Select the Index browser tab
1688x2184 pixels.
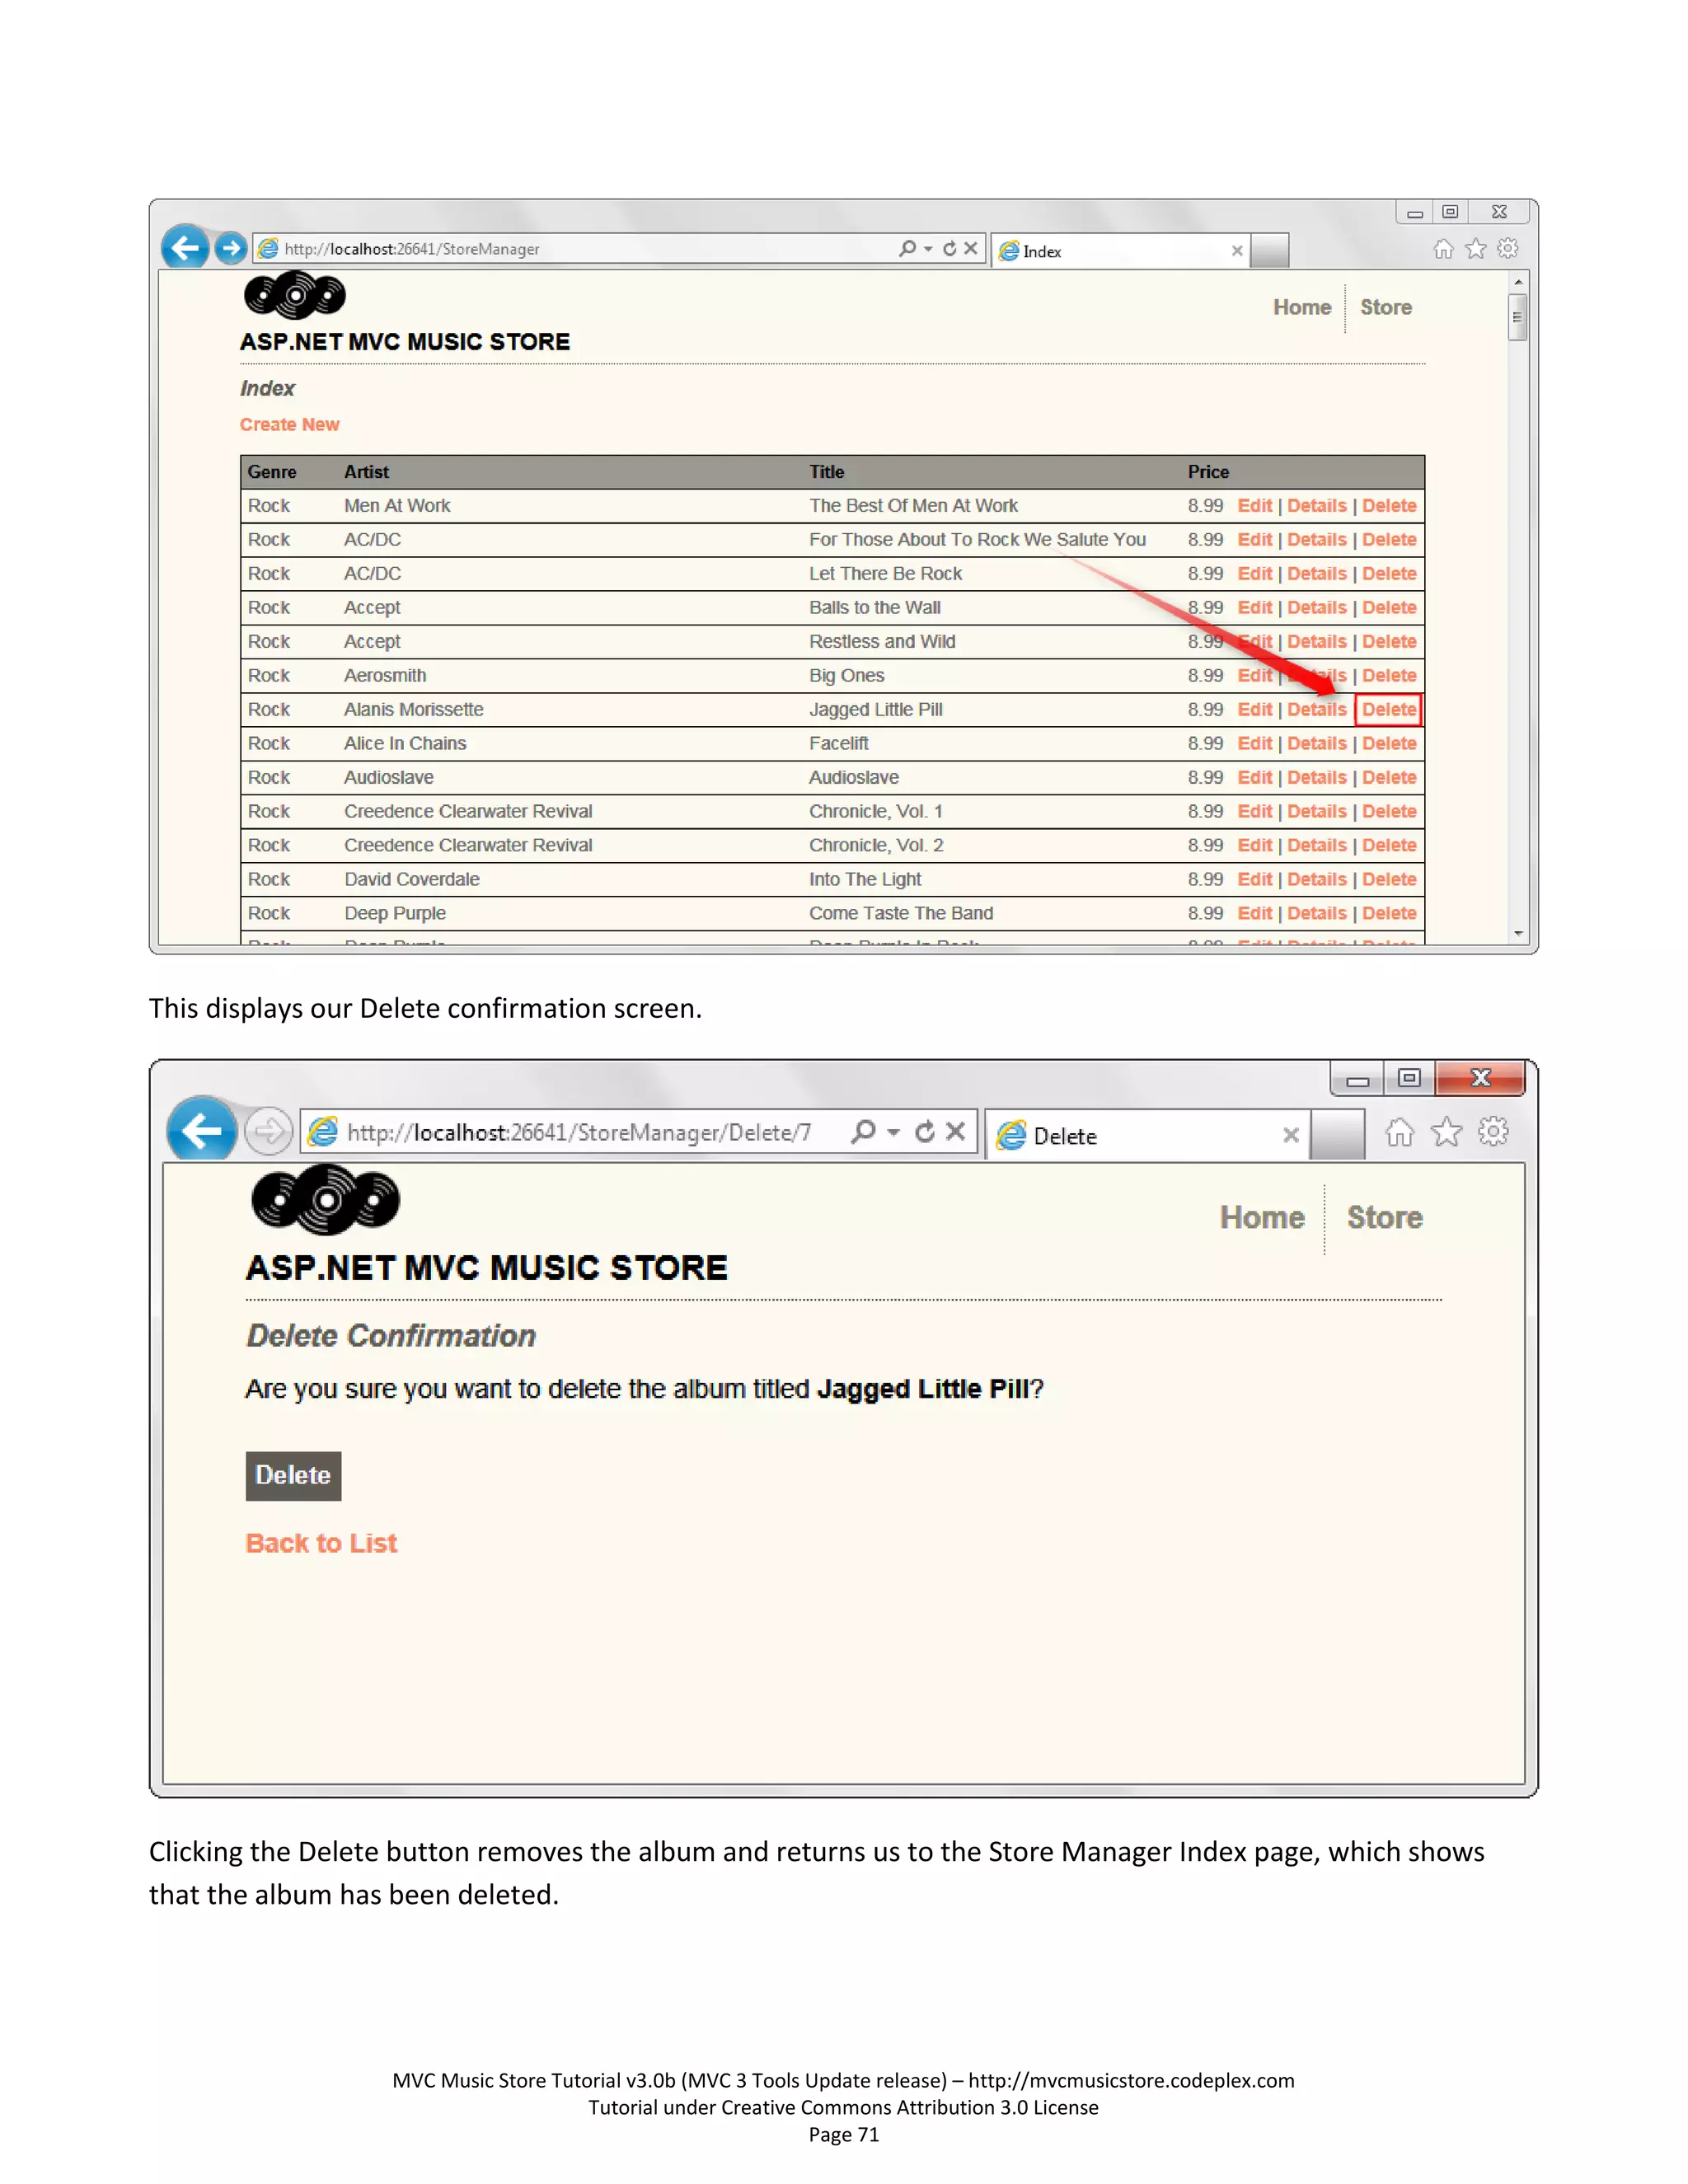pyautogui.click(x=1120, y=251)
